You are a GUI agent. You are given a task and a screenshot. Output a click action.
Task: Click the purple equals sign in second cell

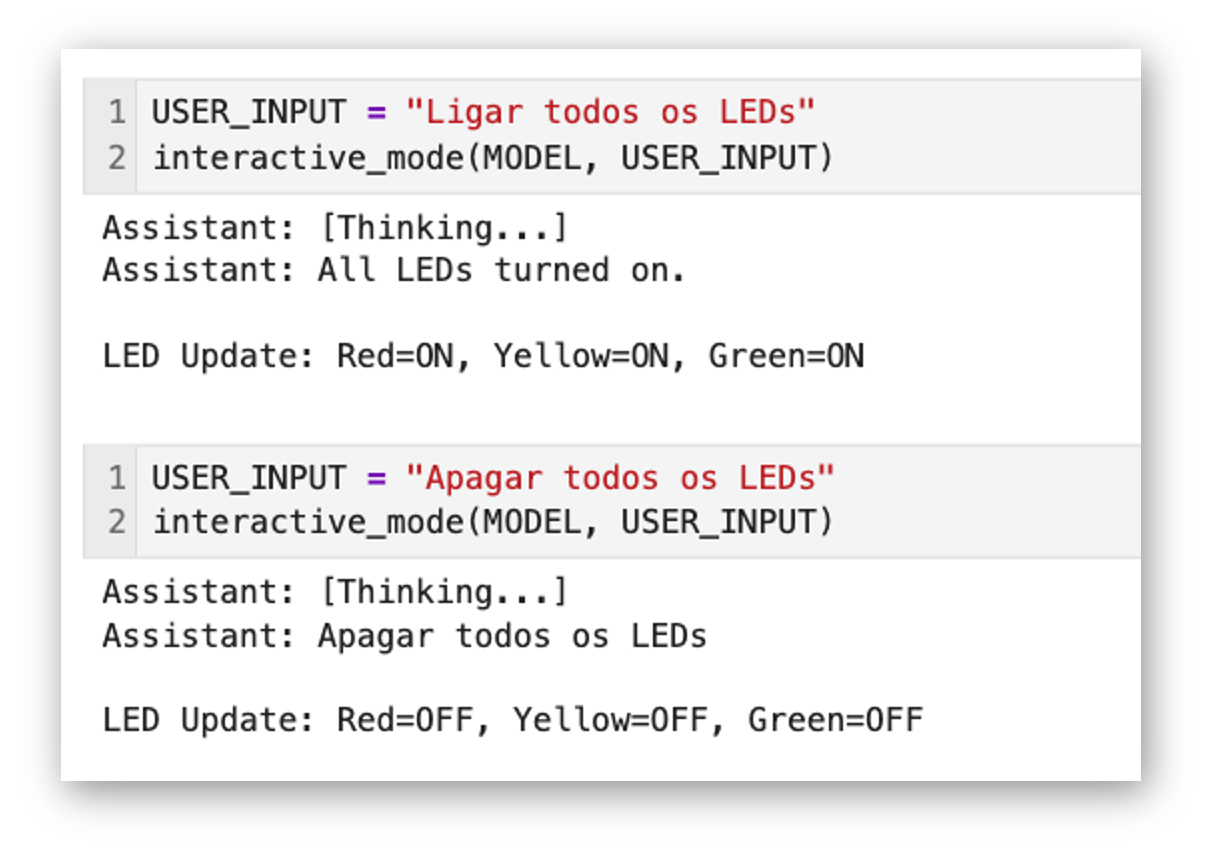pyautogui.click(x=376, y=478)
